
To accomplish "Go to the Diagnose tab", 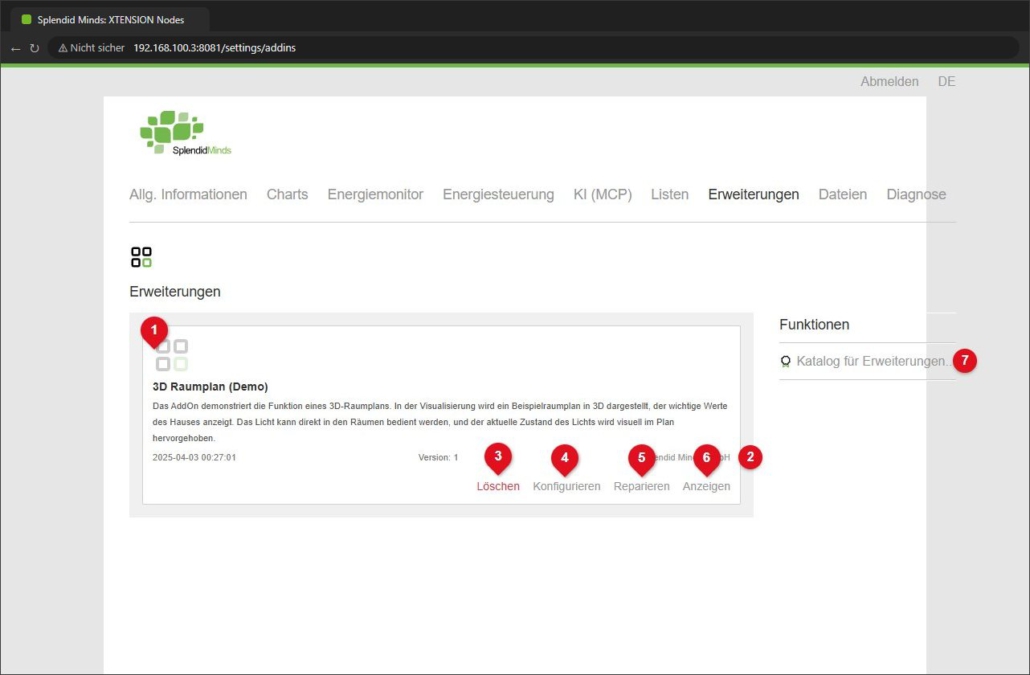I will pyautogui.click(x=916, y=194).
